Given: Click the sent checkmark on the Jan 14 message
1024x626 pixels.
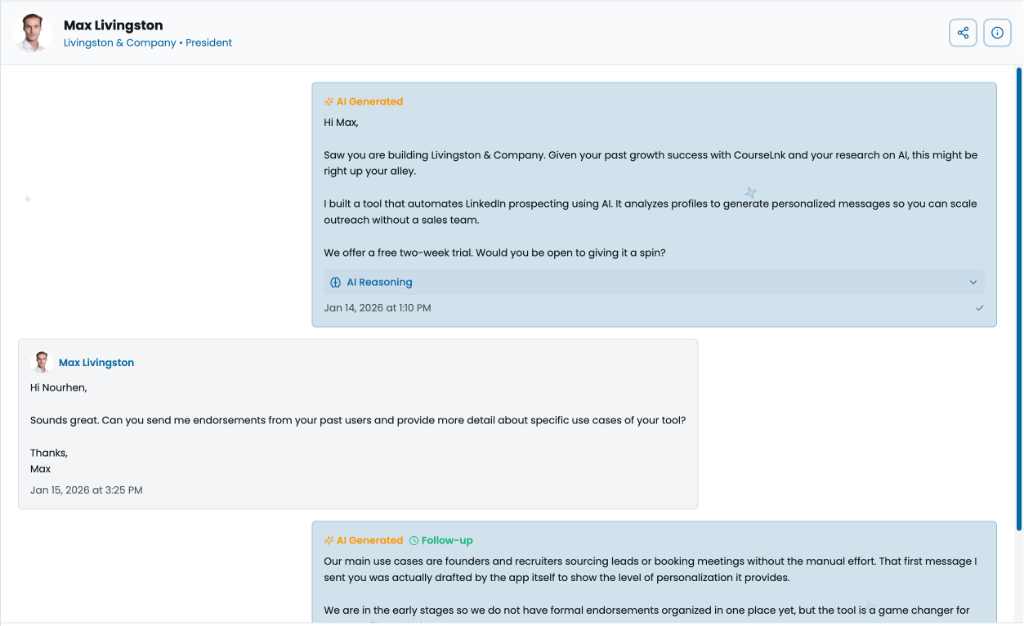Looking at the screenshot, I should (980, 308).
